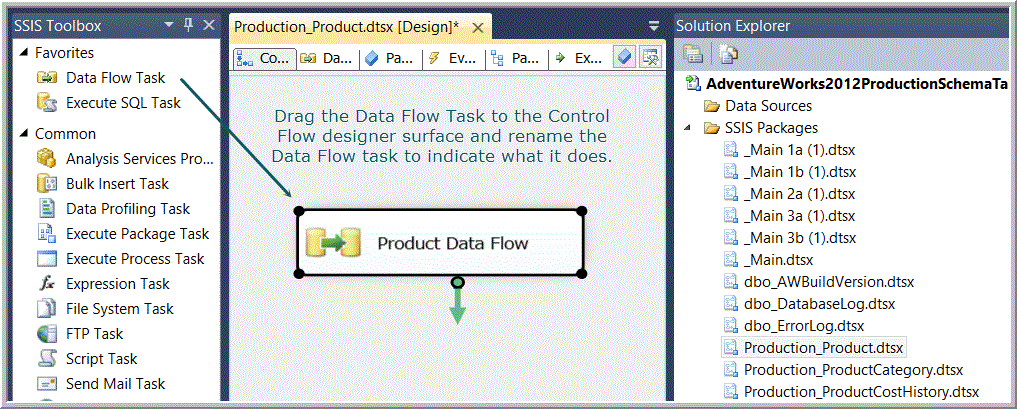Click the Solution Explorer properties icon
The height and width of the screenshot is (409, 1017).
point(693,55)
